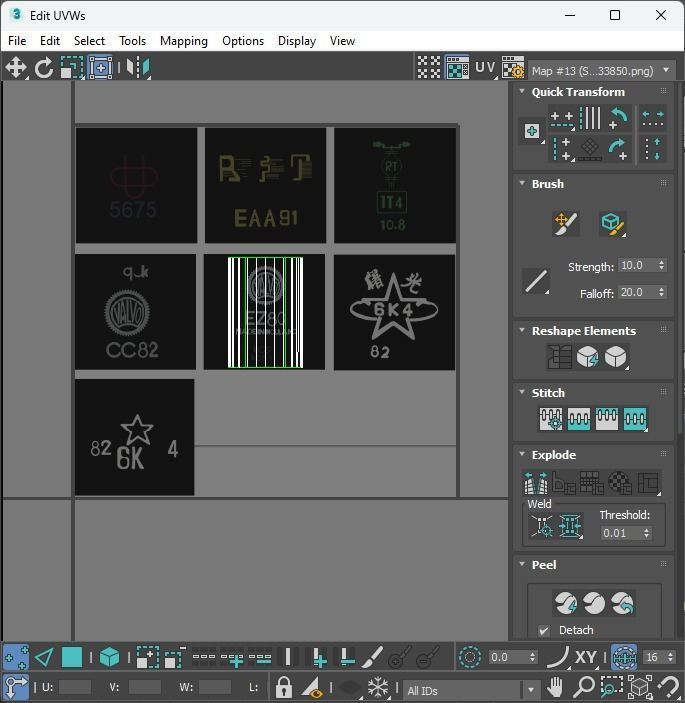The height and width of the screenshot is (703, 685).
Task: Open the Map #13 texture dropdown
Action: click(601, 71)
